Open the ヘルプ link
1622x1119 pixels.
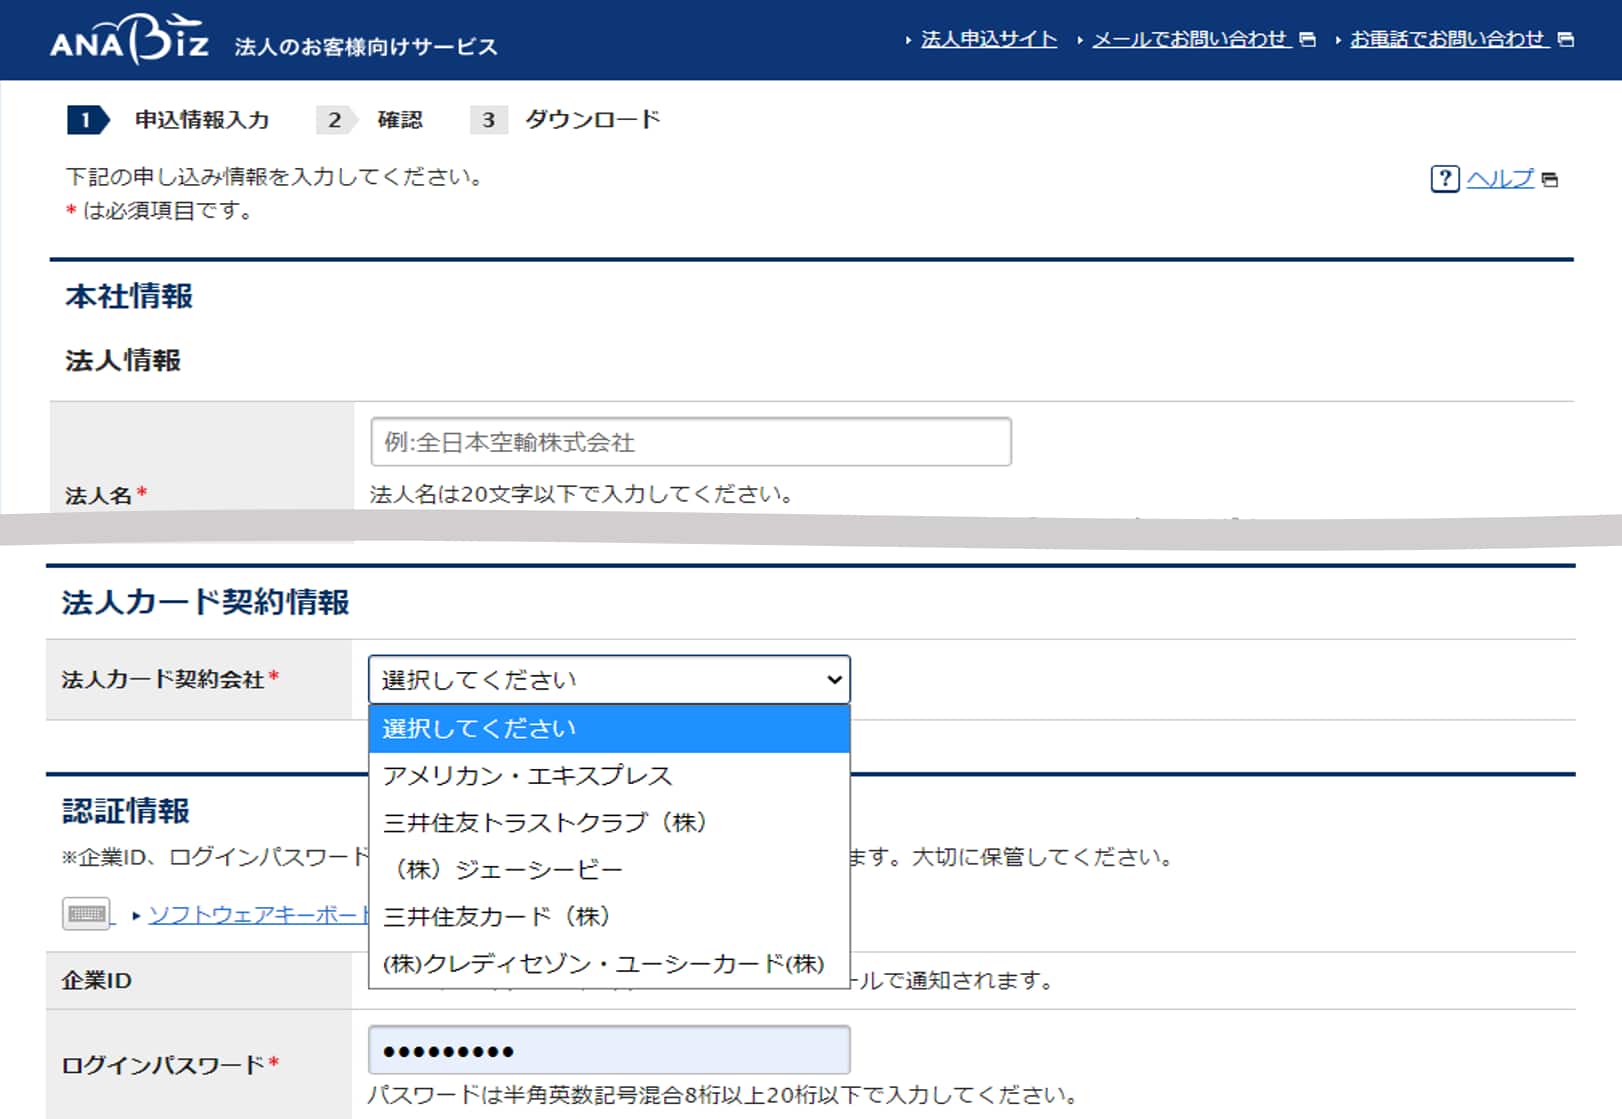tap(1499, 179)
